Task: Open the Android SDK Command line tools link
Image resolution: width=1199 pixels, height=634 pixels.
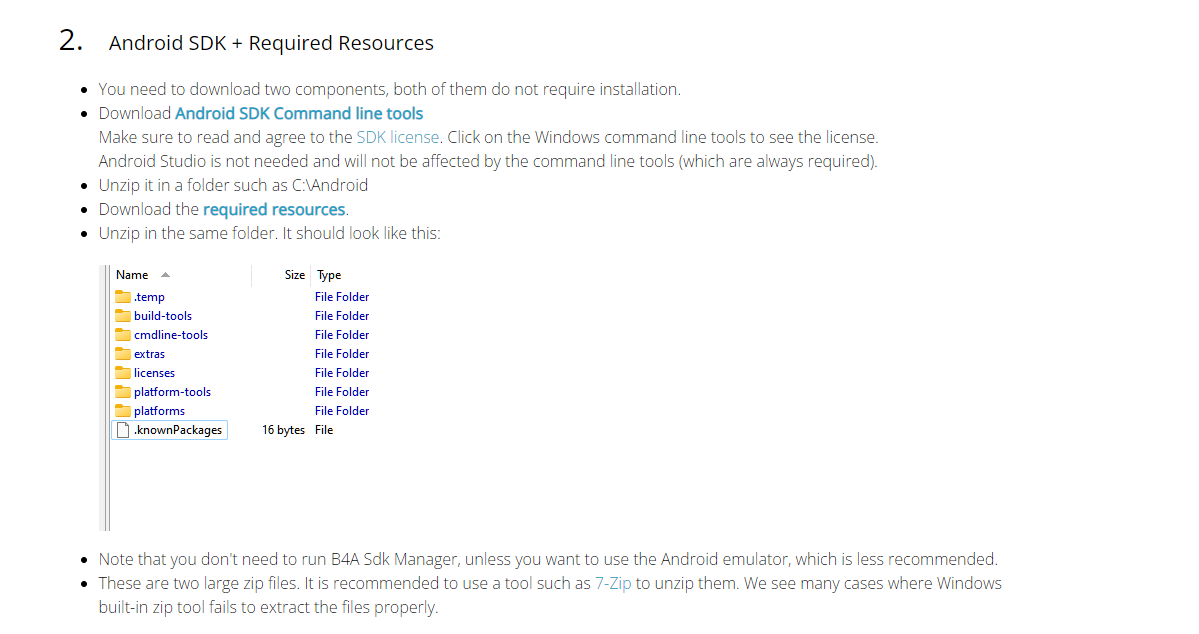Action: (299, 114)
